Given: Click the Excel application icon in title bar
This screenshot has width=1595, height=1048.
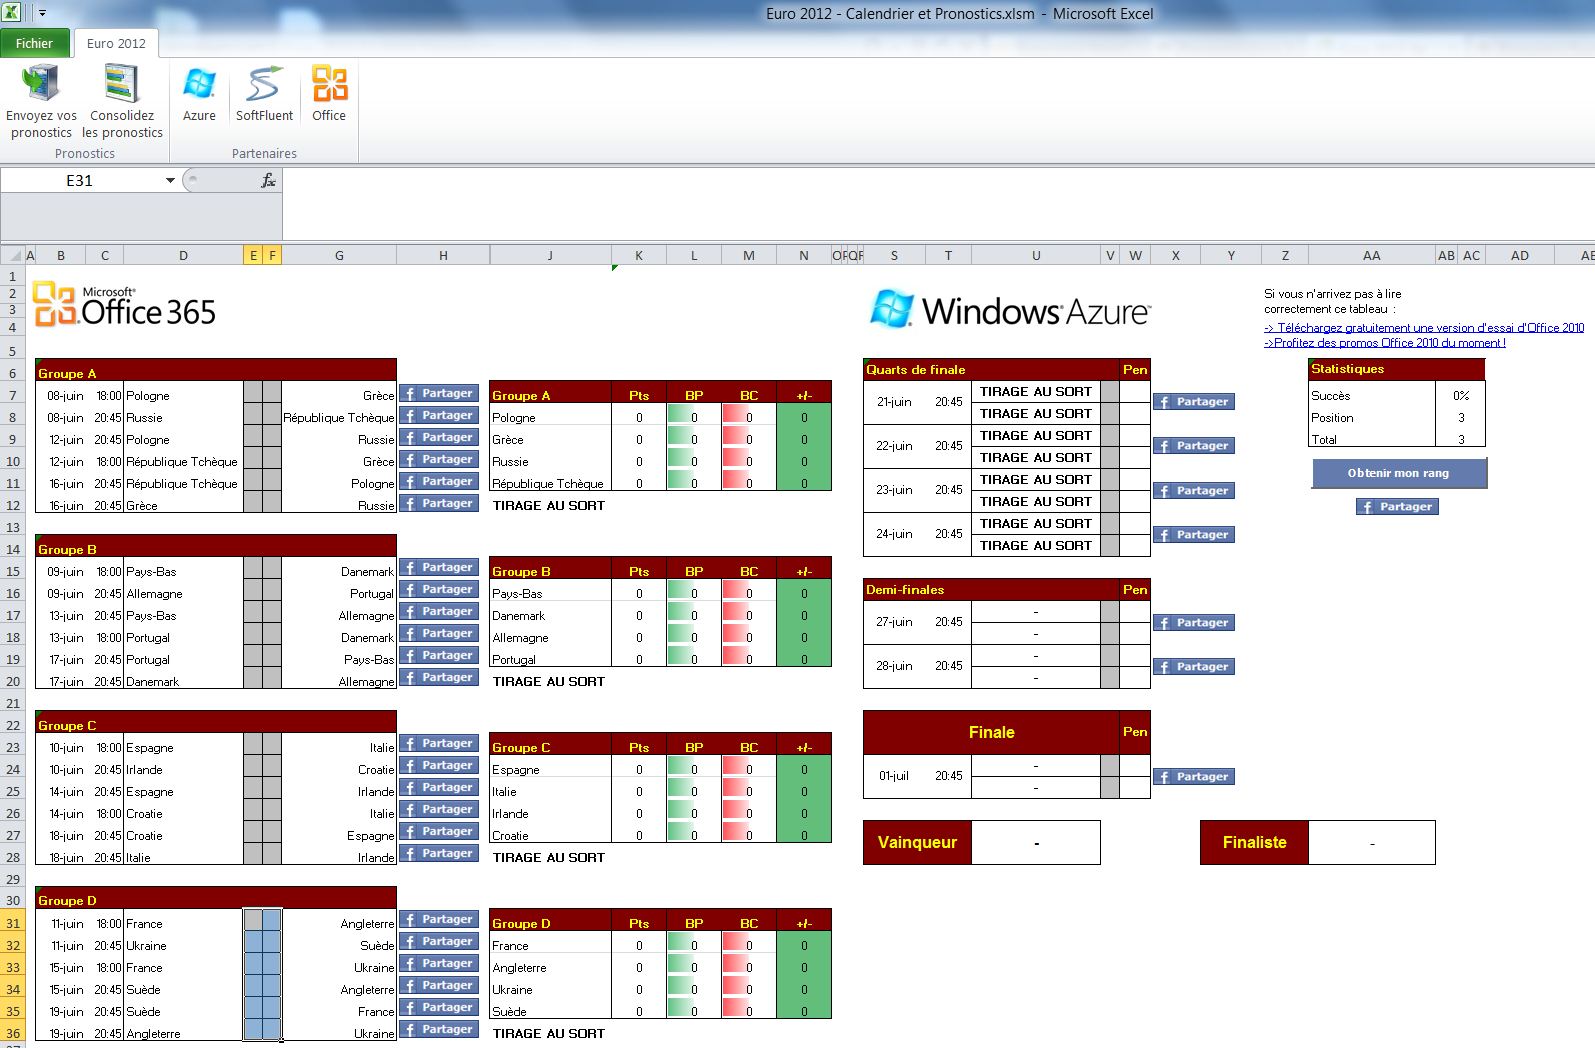Looking at the screenshot, I should [13, 13].
